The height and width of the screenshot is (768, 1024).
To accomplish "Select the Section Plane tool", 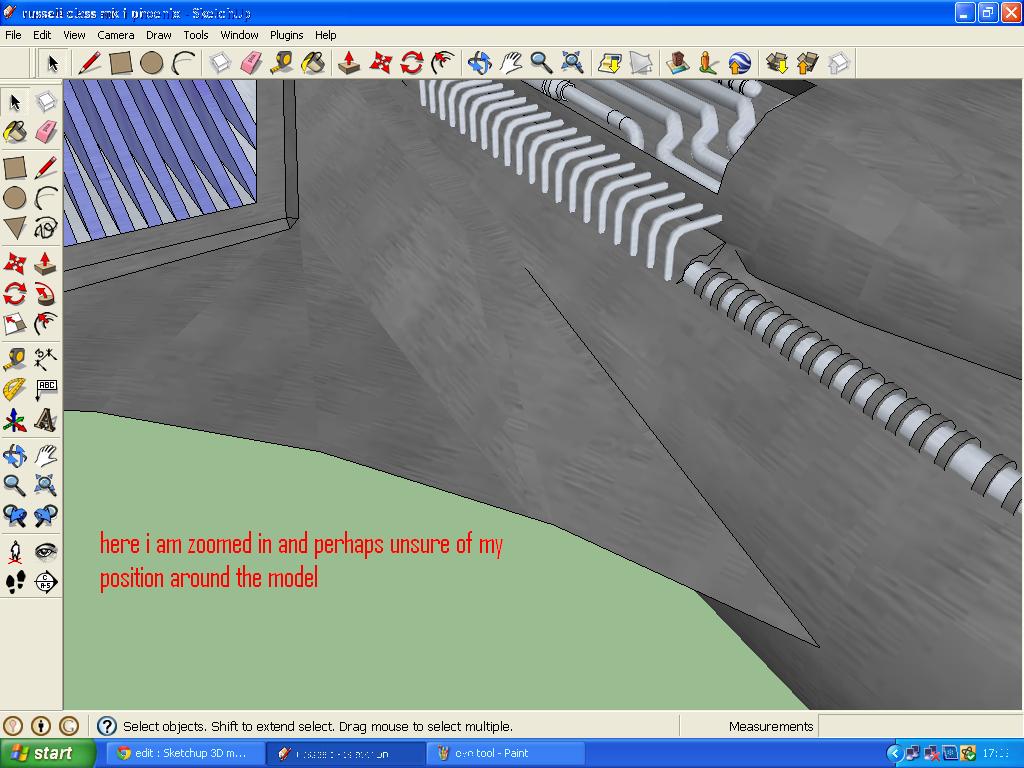I will 45,582.
